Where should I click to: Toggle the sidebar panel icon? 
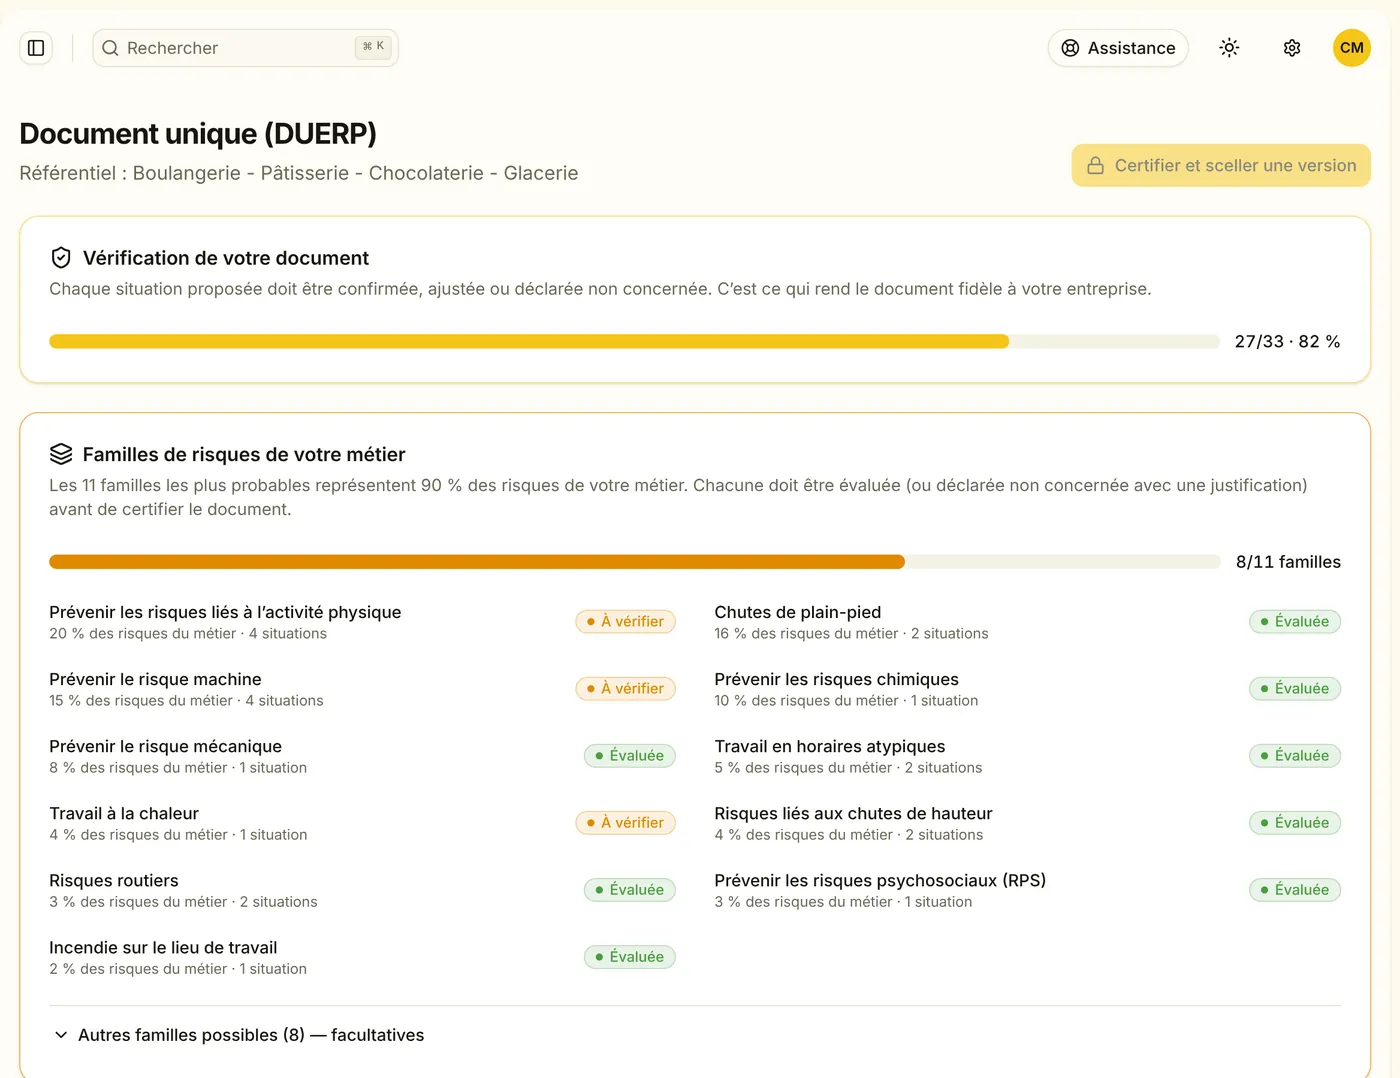pyautogui.click(x=36, y=48)
